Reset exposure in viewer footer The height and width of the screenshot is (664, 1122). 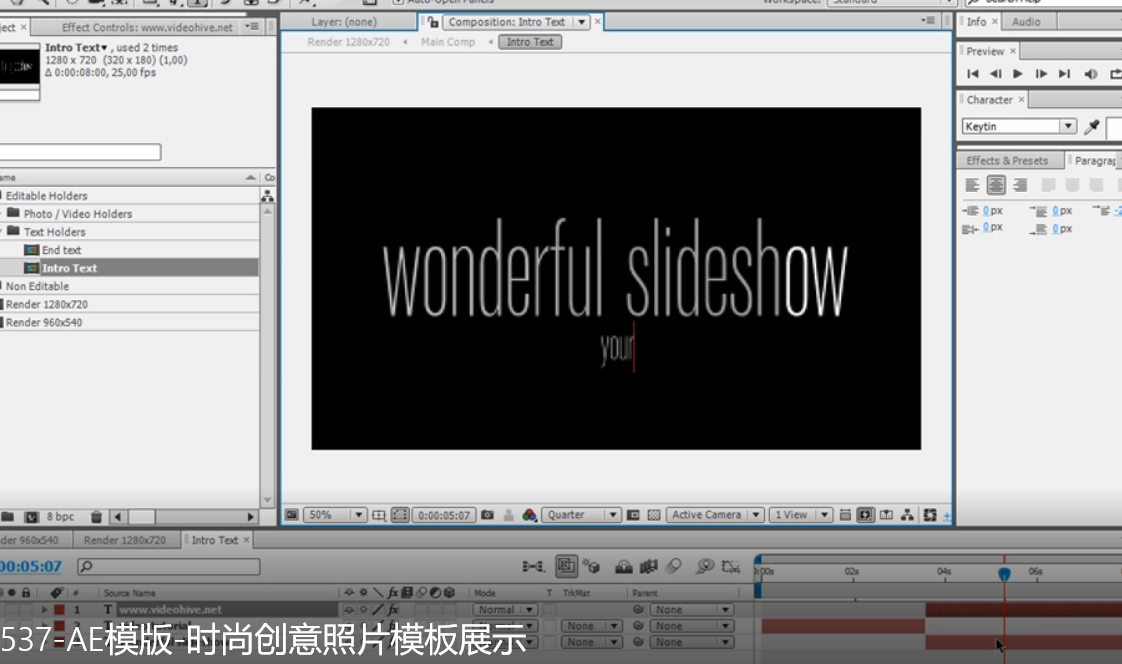point(930,515)
